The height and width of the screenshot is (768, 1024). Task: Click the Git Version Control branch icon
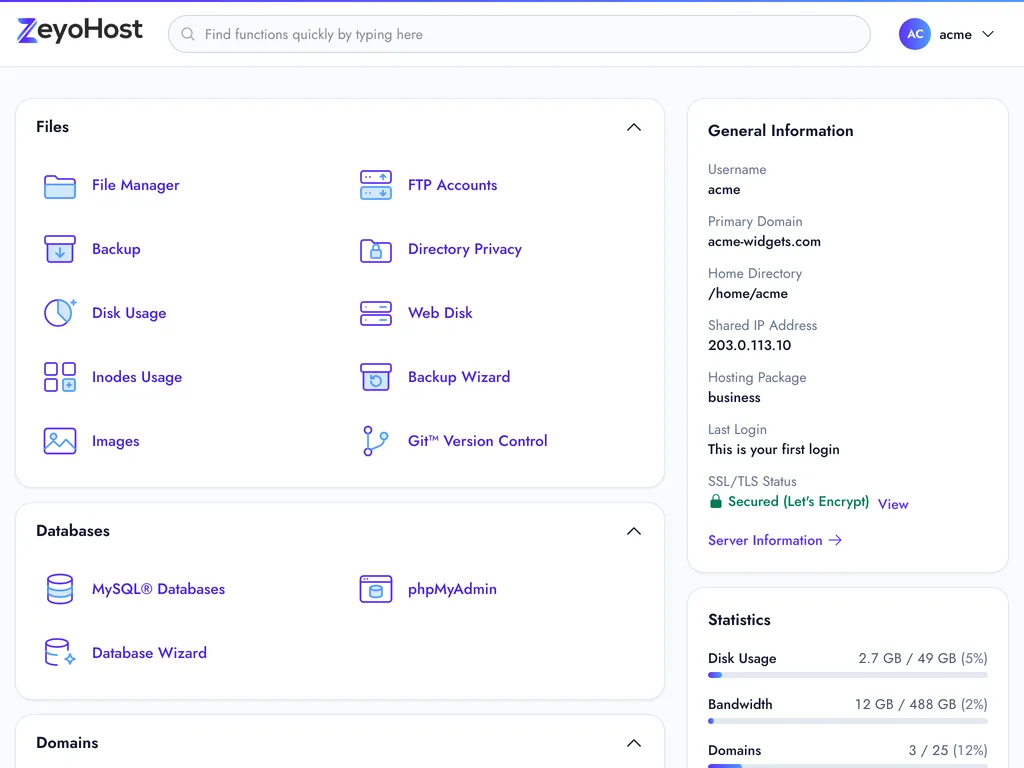376,441
